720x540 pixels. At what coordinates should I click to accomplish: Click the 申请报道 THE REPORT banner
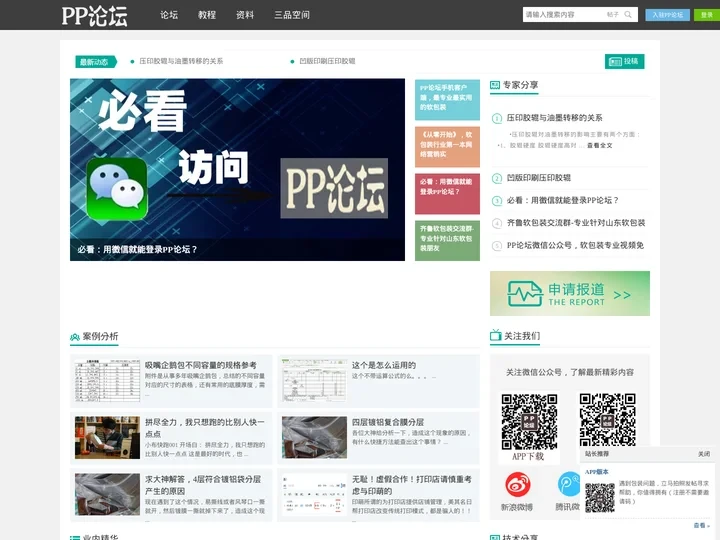click(570, 293)
